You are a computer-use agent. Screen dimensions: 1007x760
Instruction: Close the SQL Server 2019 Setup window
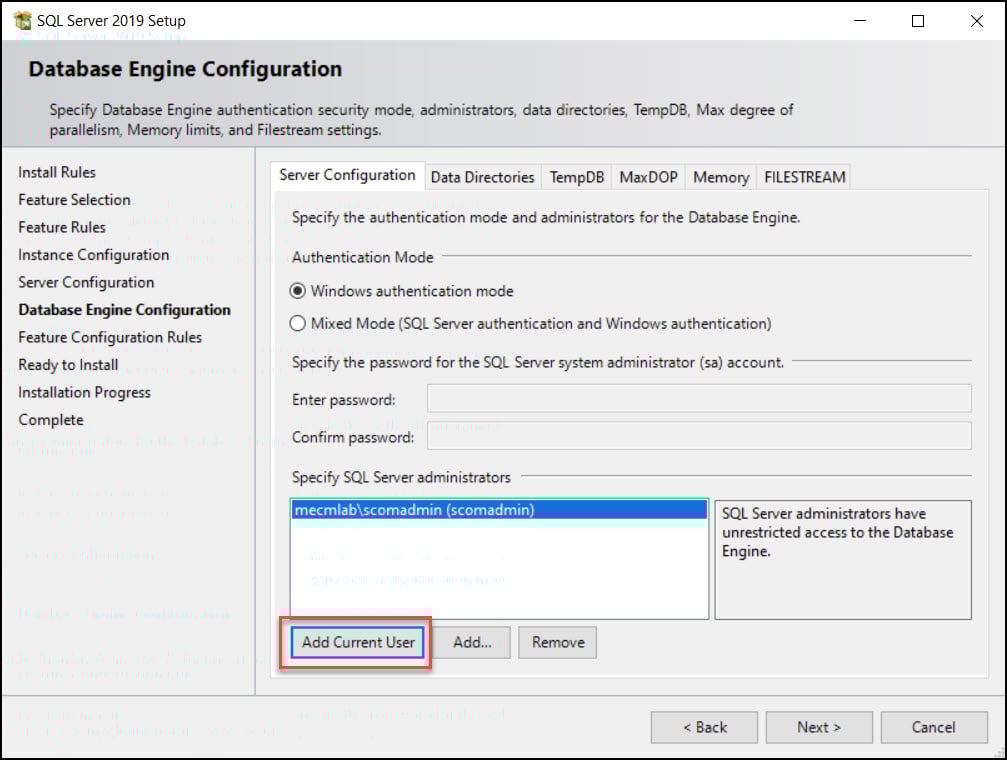tap(976, 21)
